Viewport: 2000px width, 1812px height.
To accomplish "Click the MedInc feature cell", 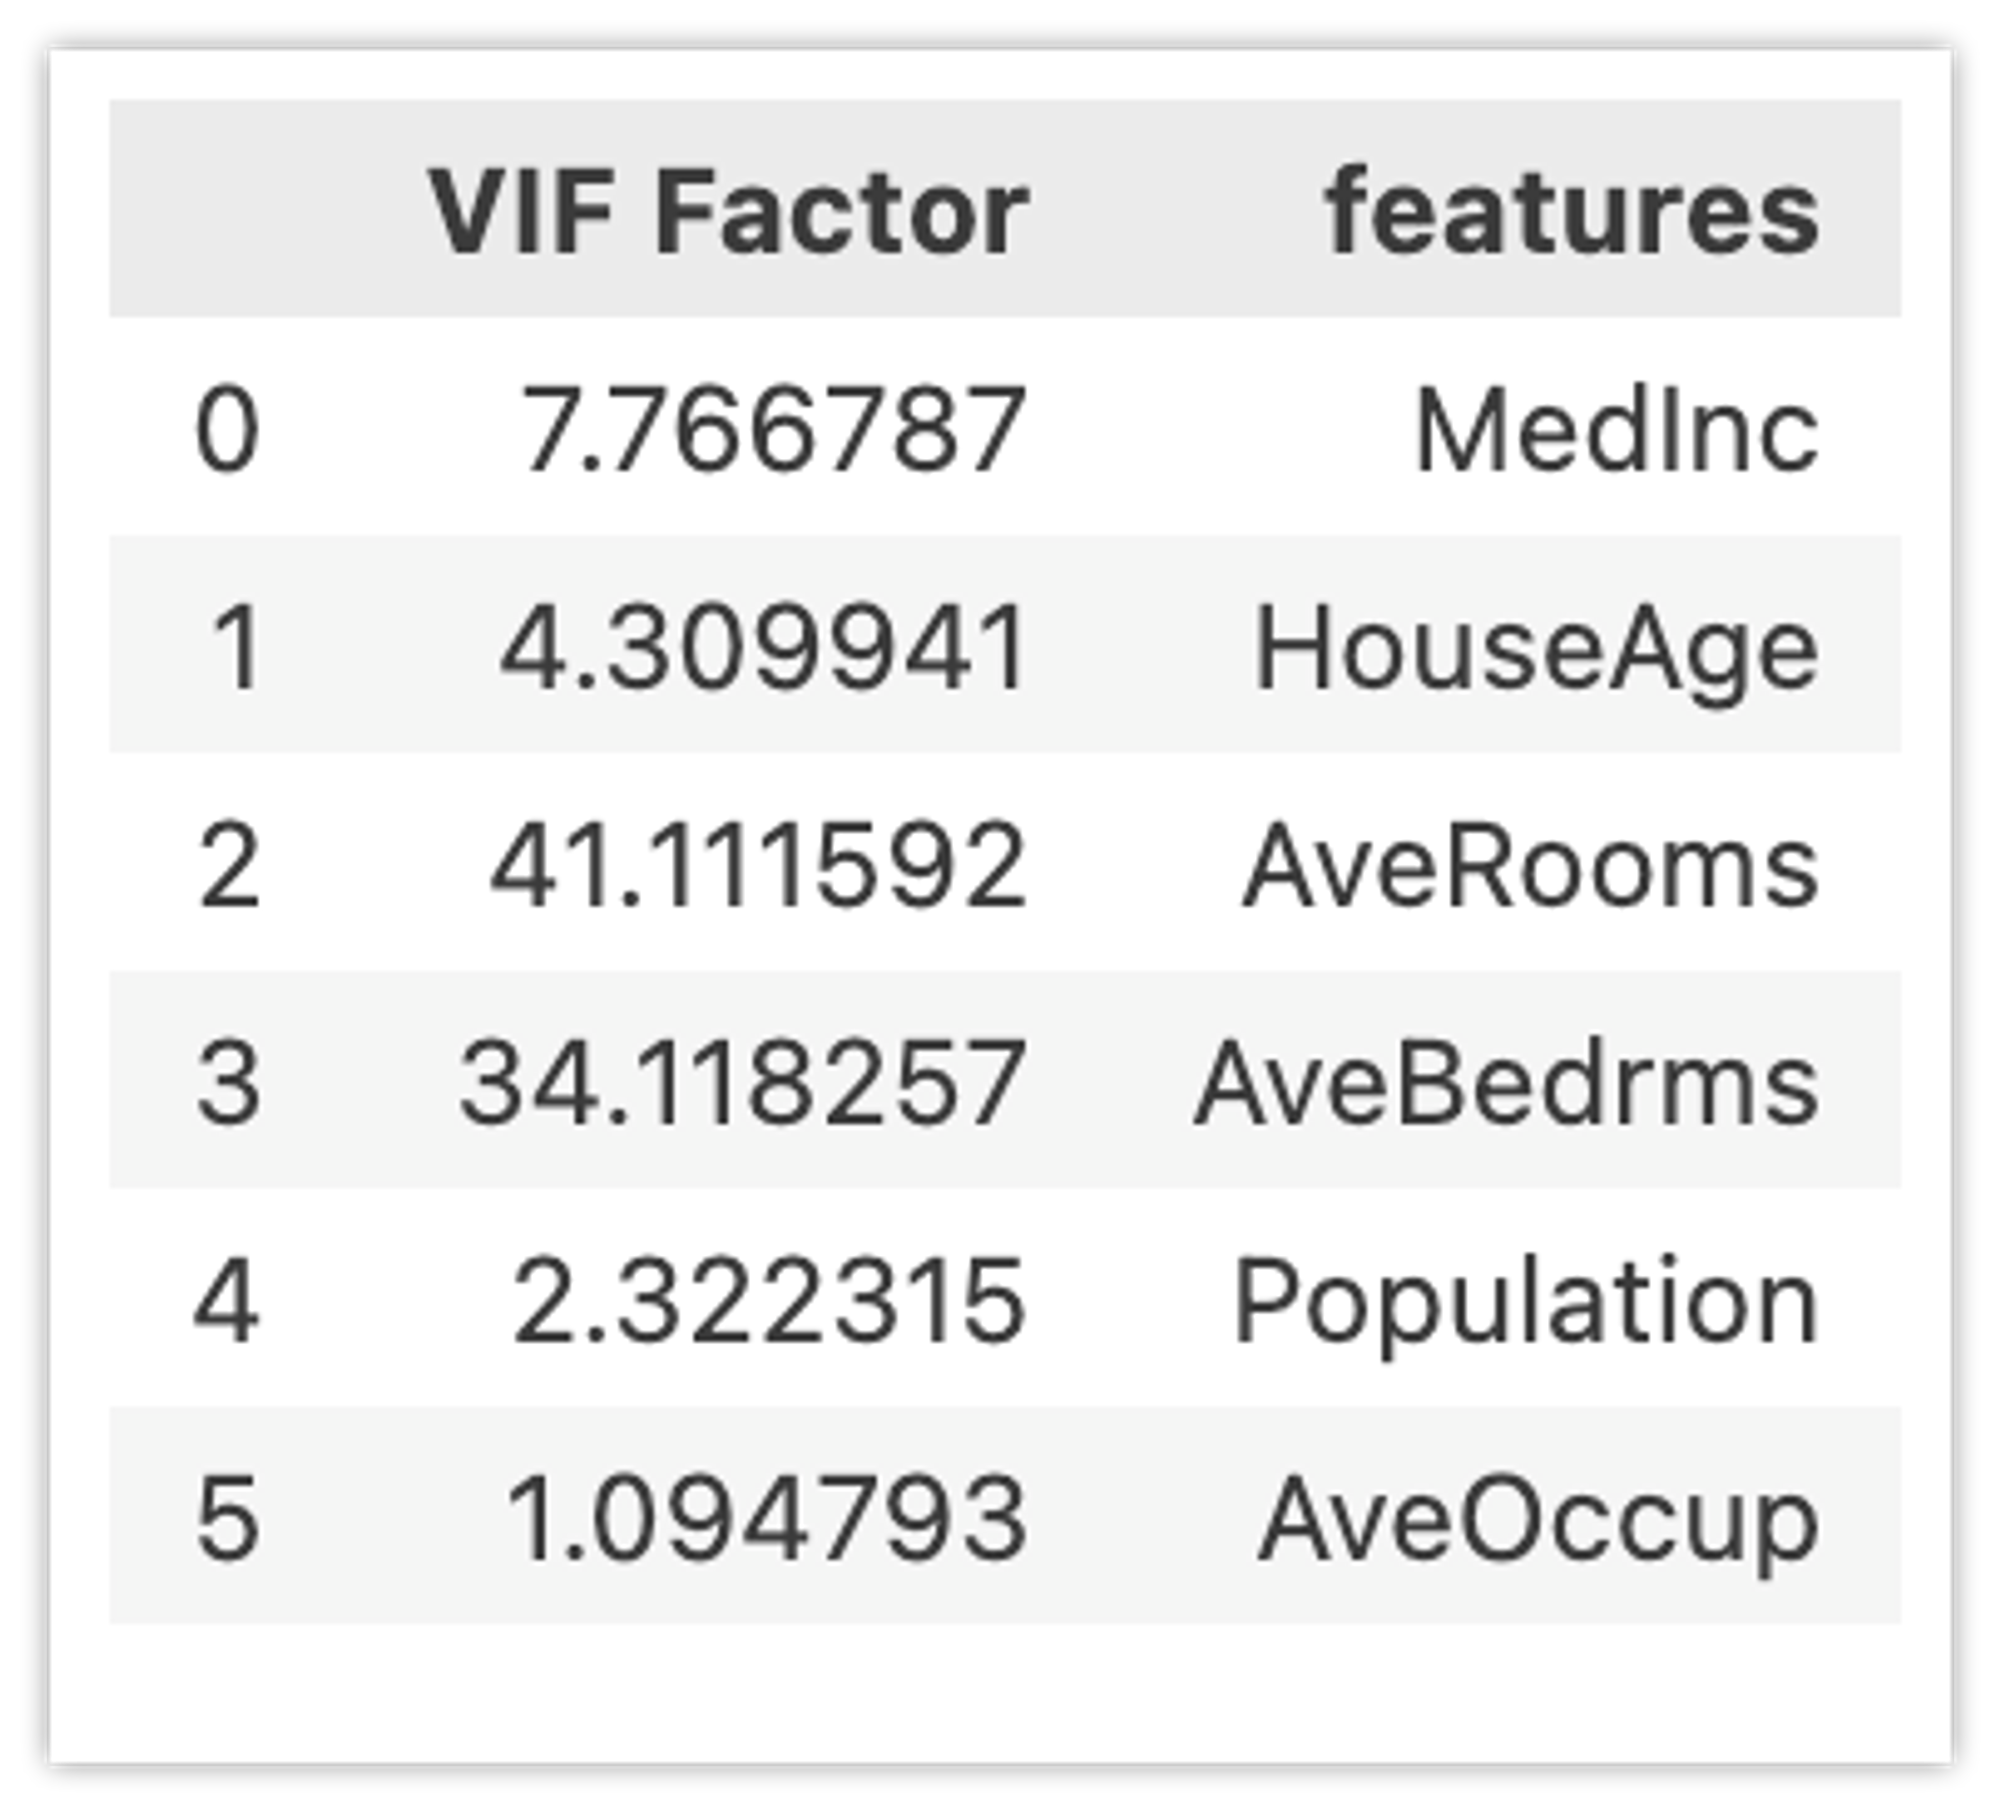I will tap(1617, 430).
